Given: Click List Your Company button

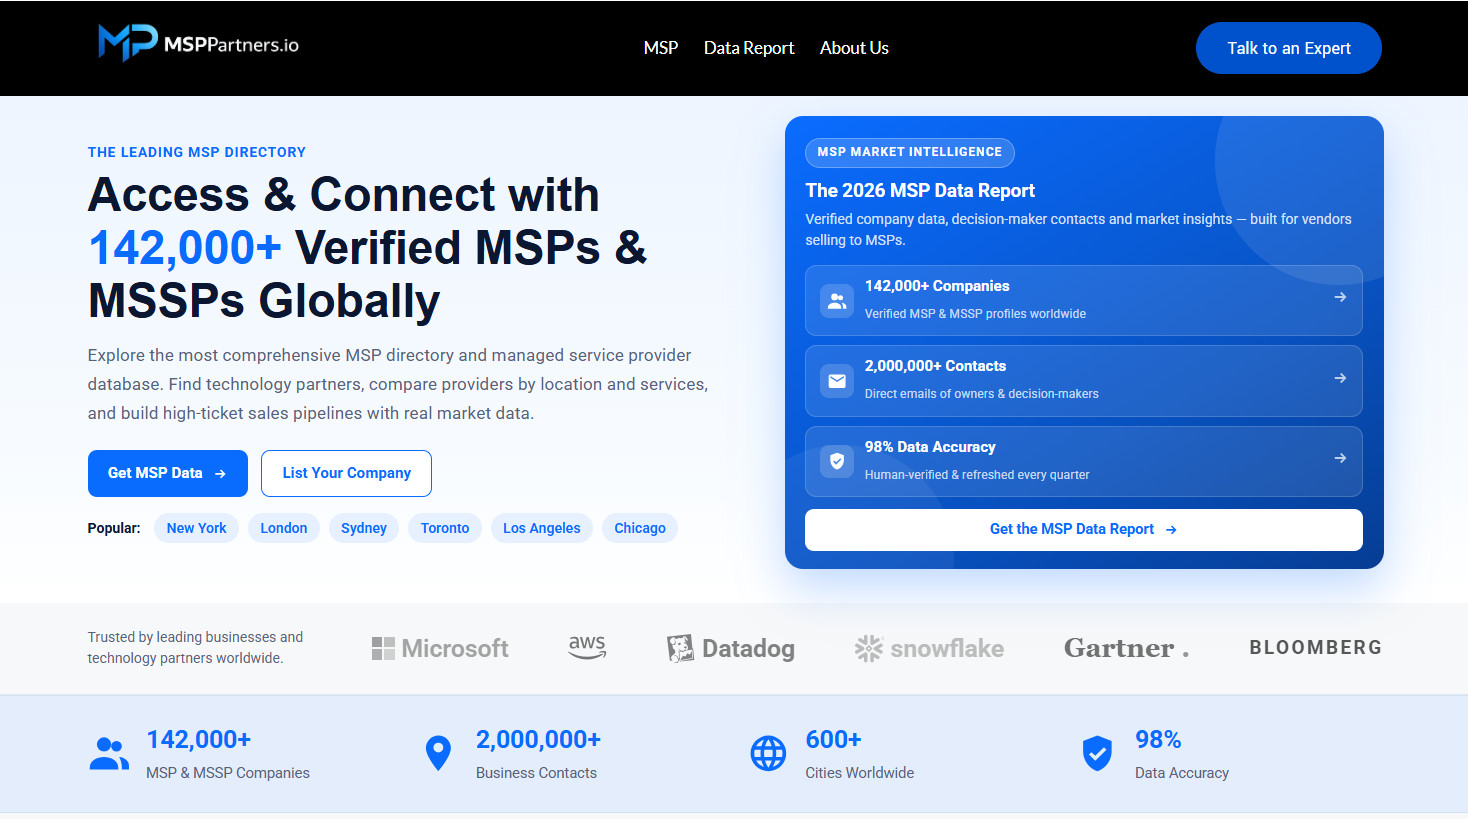Looking at the screenshot, I should (346, 473).
